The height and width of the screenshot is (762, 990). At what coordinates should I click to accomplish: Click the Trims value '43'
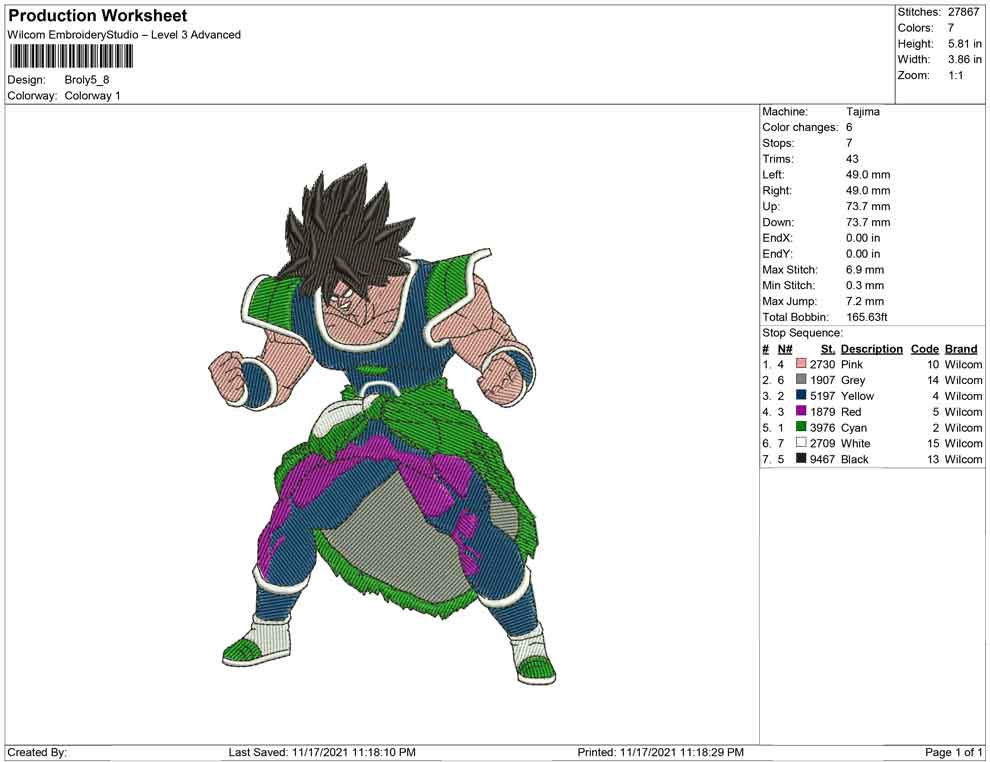pyautogui.click(x=852, y=158)
